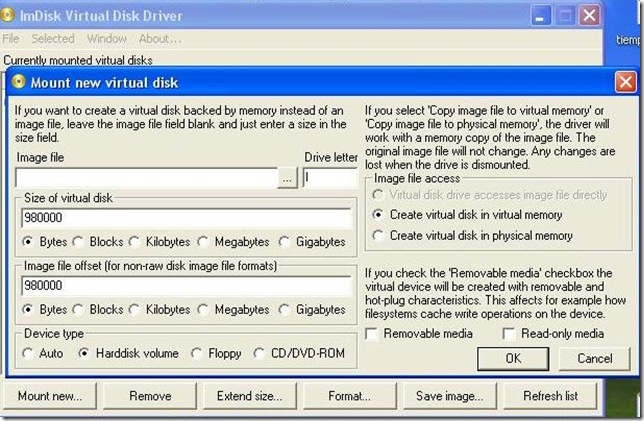Viewport: 644px width, 421px height.
Task: Browse for image file with the '...' button
Action: tap(288, 178)
